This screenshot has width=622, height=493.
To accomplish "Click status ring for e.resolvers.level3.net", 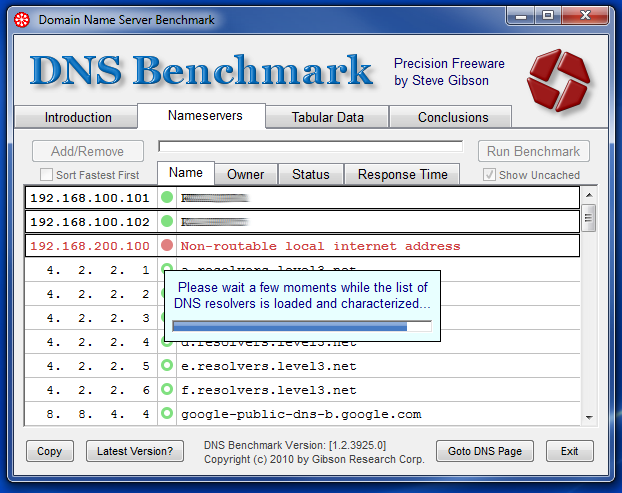I will click(167, 365).
